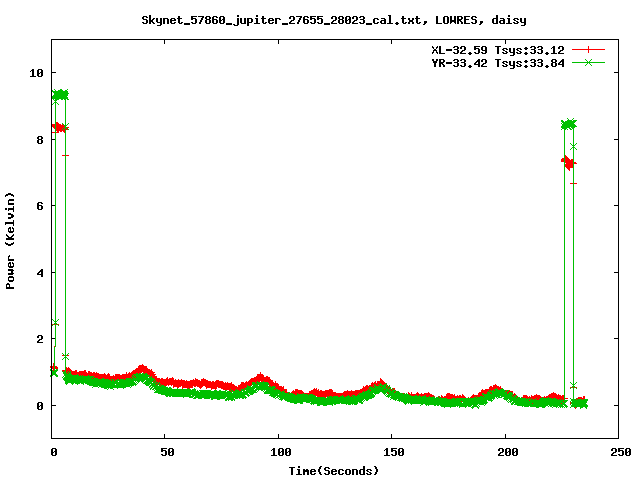
Task: Click the Time(Seconds) x-axis label
Action: click(334, 471)
